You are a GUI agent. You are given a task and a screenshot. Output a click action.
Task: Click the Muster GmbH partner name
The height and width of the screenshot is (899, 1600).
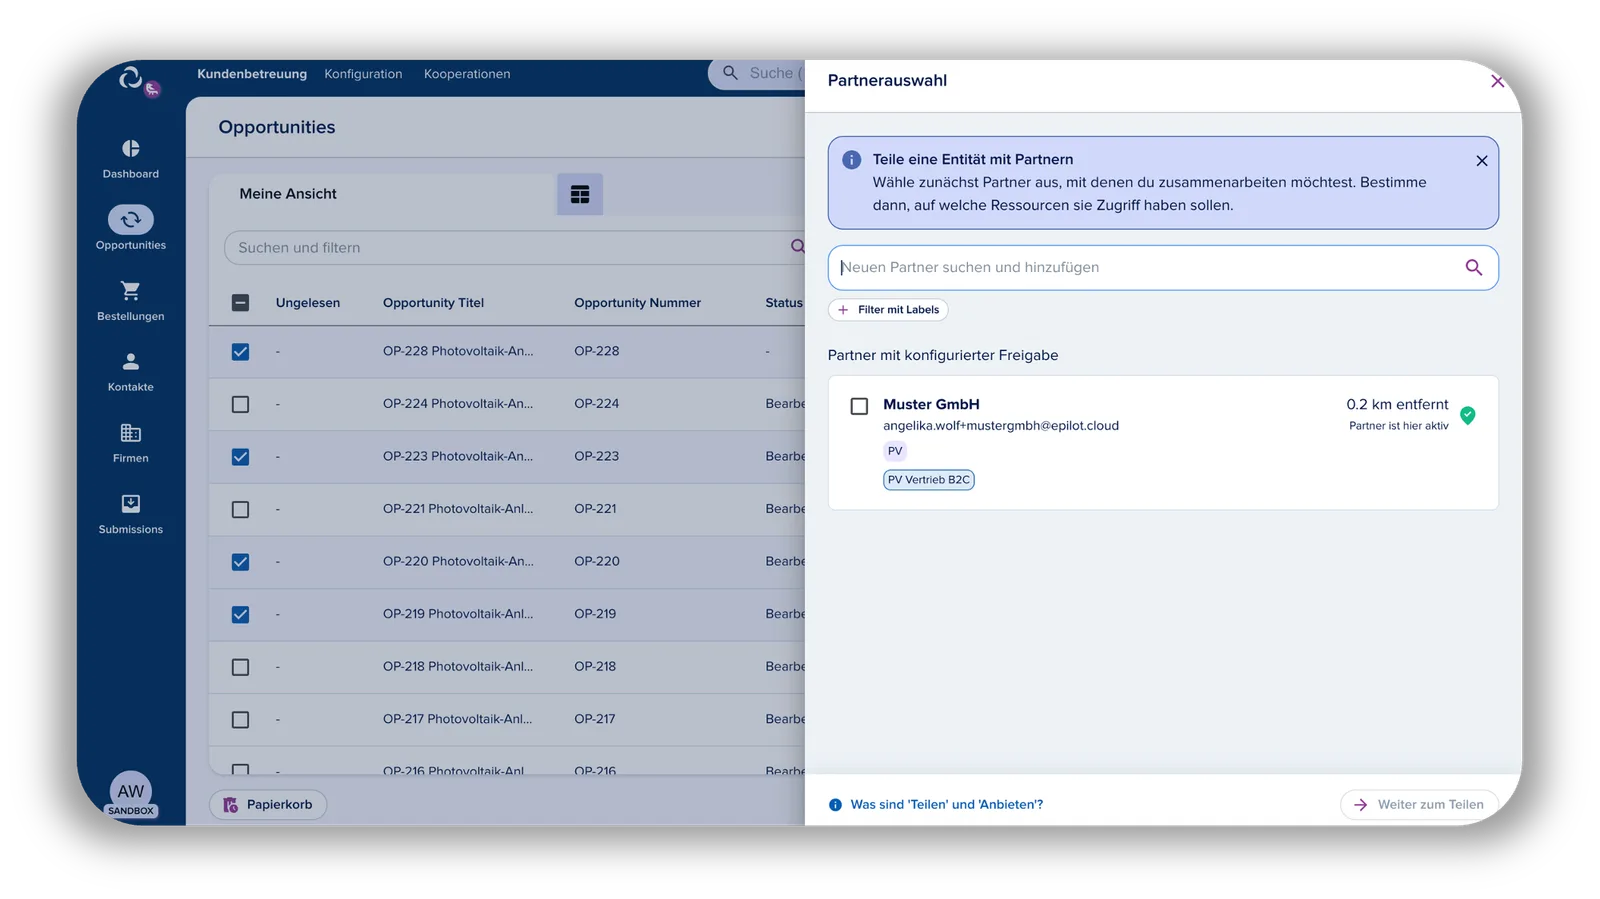[931, 405]
